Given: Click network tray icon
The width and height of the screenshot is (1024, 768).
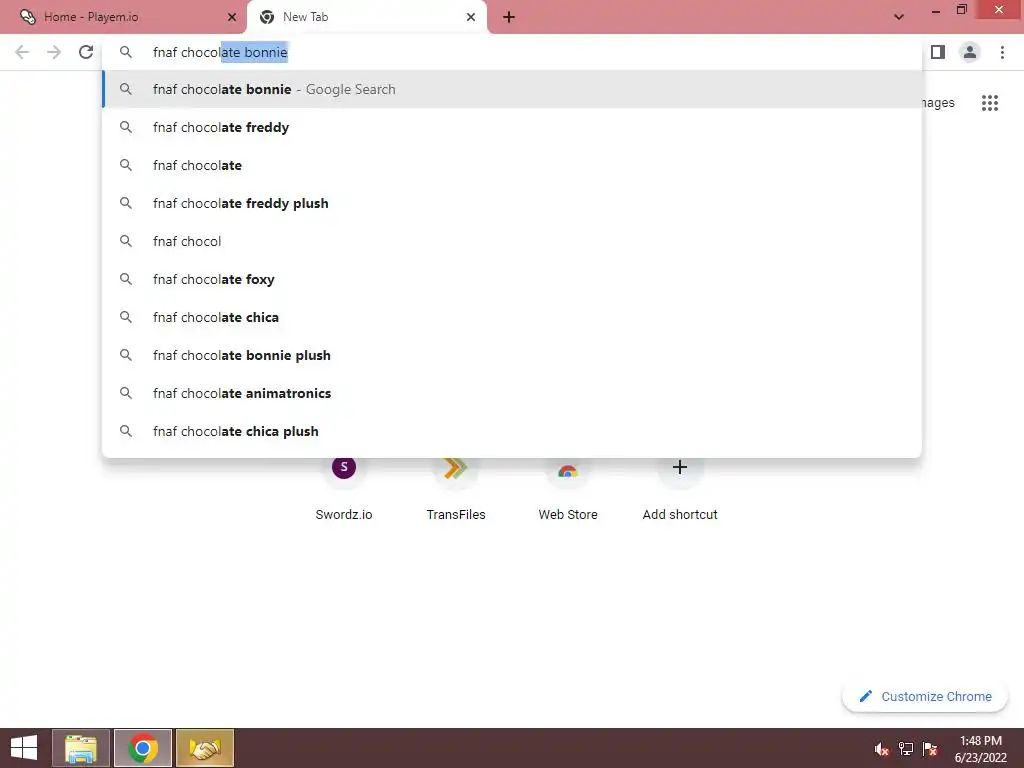Looking at the screenshot, I should [x=906, y=749].
